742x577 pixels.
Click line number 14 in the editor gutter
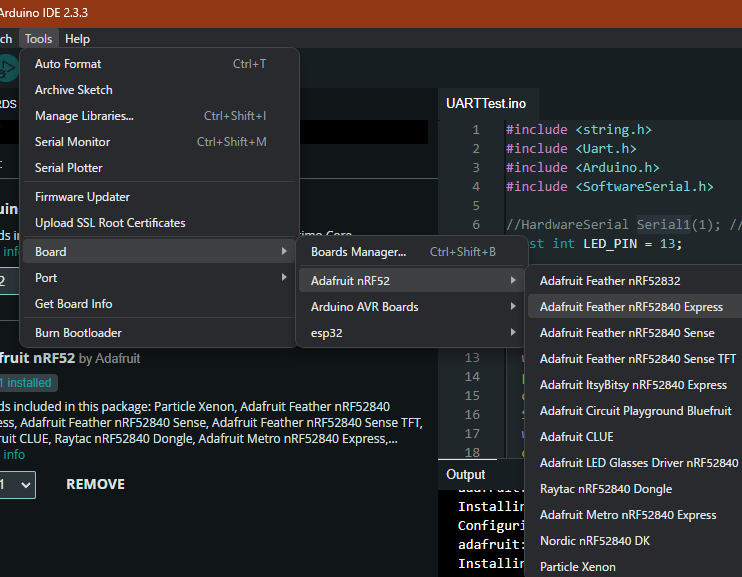click(x=472, y=377)
